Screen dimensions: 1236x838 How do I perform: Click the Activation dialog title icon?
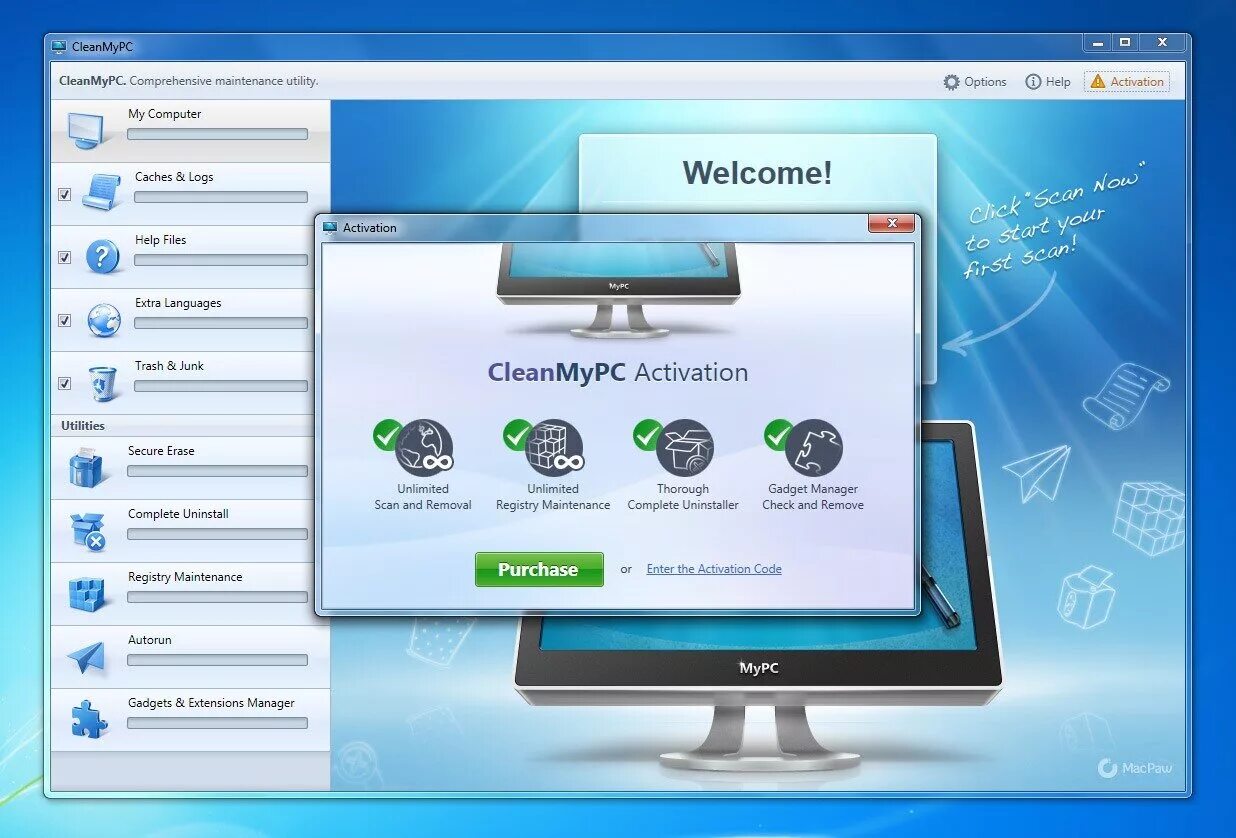click(330, 228)
